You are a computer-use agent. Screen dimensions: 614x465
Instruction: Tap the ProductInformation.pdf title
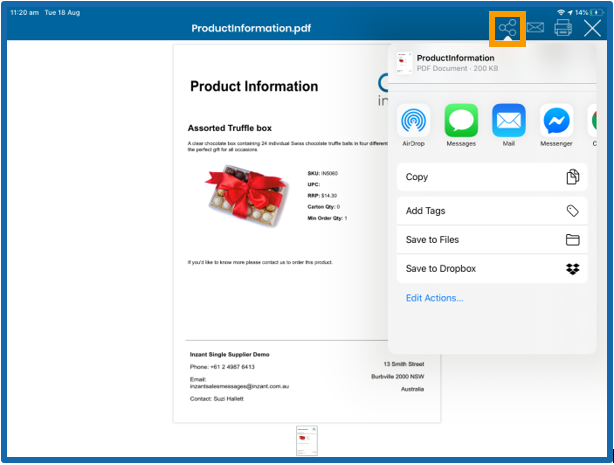tap(251, 28)
